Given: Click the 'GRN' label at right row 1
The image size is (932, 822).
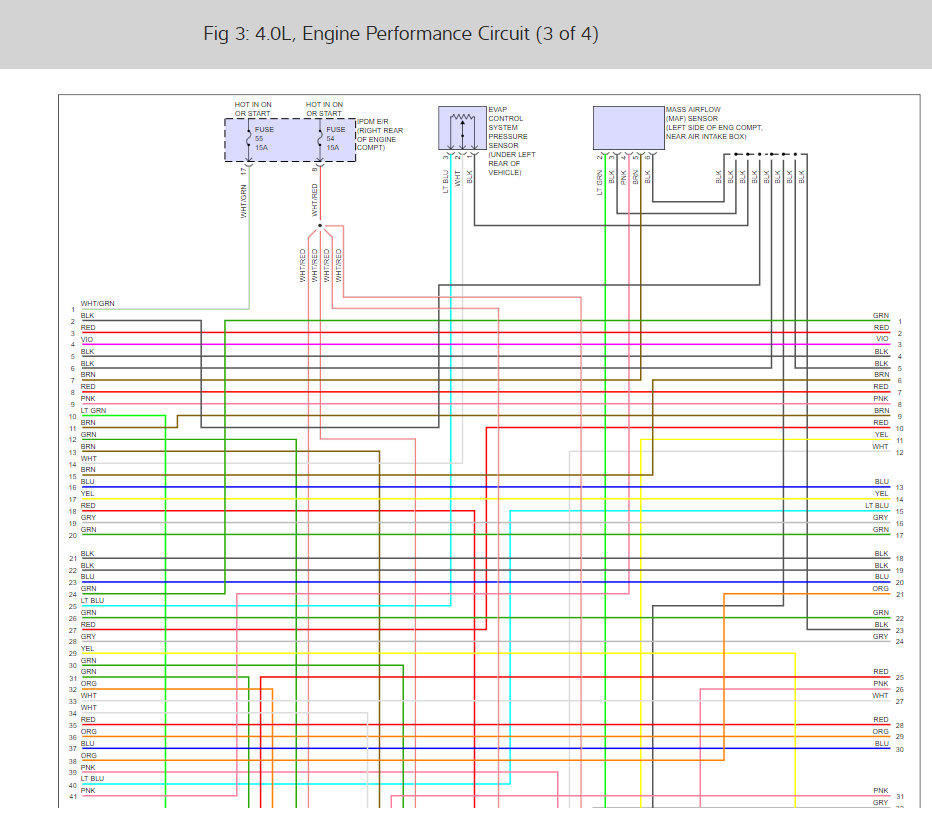Looking at the screenshot, I should (881, 316).
